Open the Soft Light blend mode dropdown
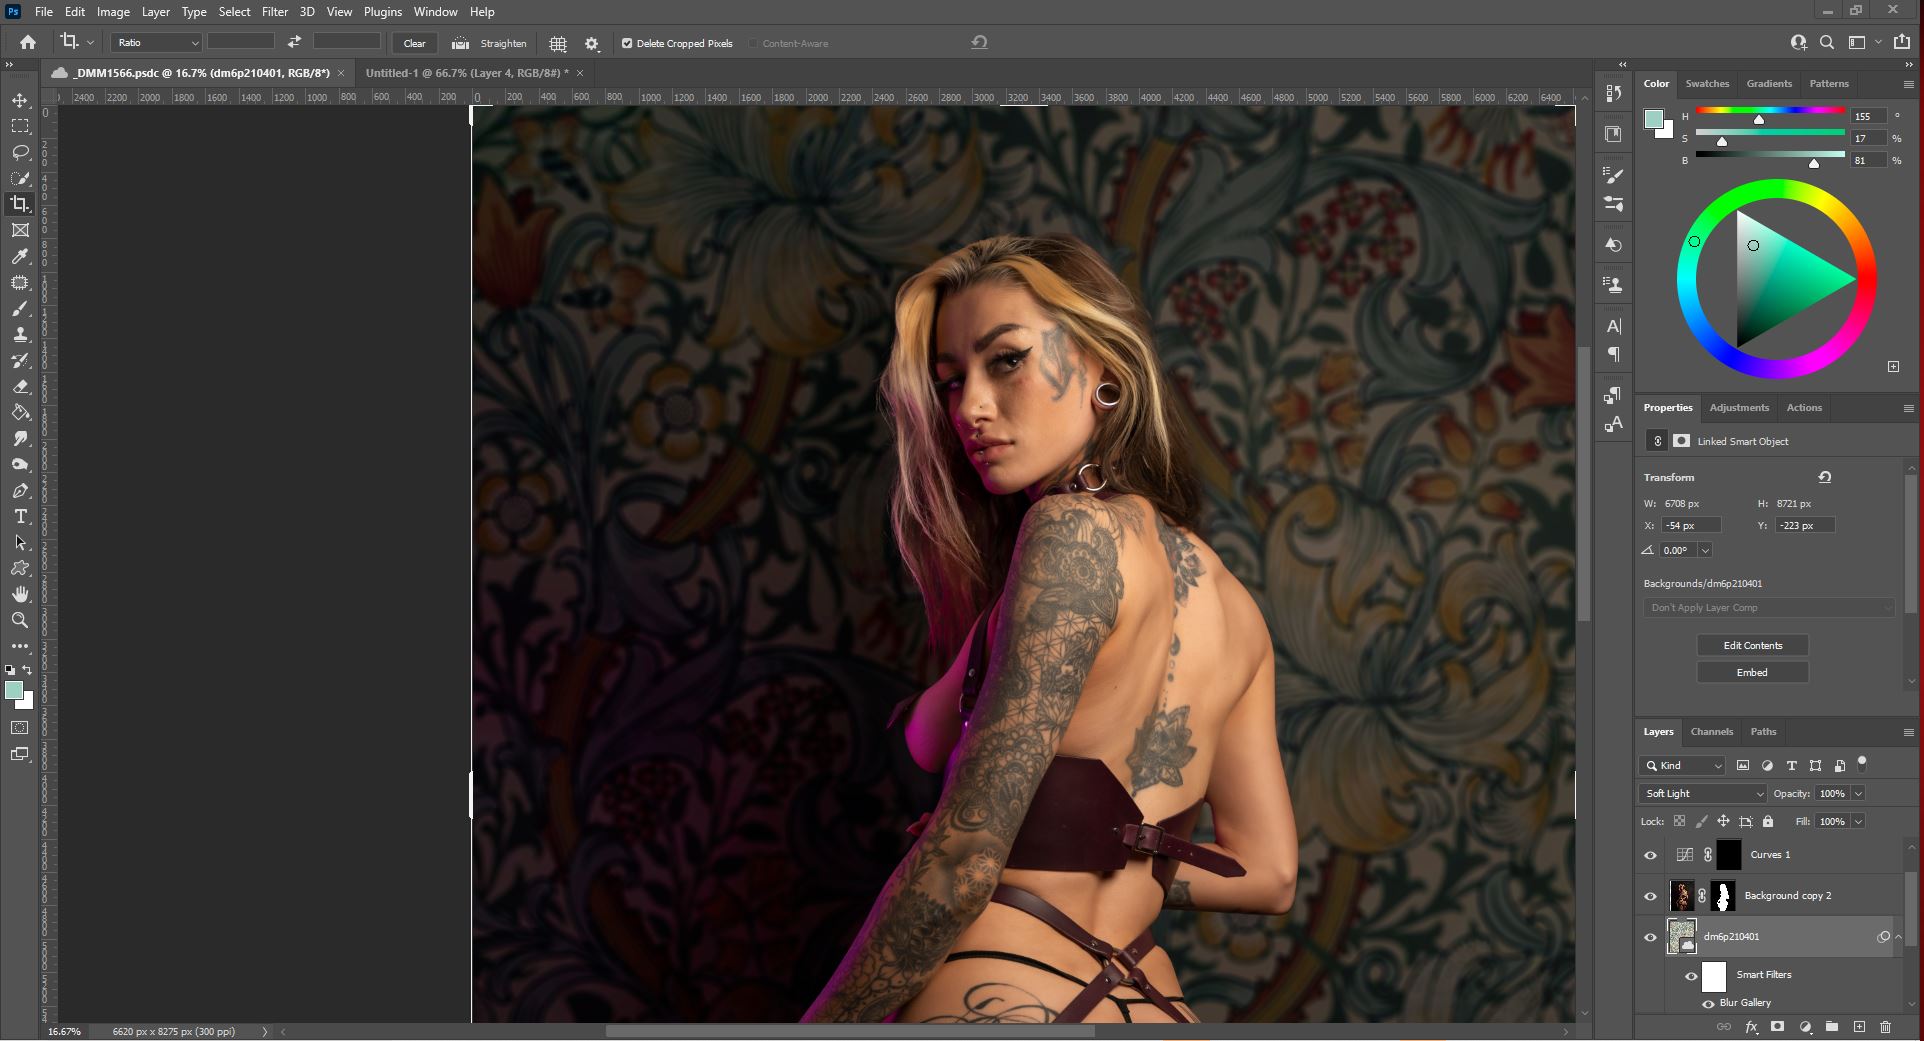The width and height of the screenshot is (1924, 1041). click(x=1703, y=794)
